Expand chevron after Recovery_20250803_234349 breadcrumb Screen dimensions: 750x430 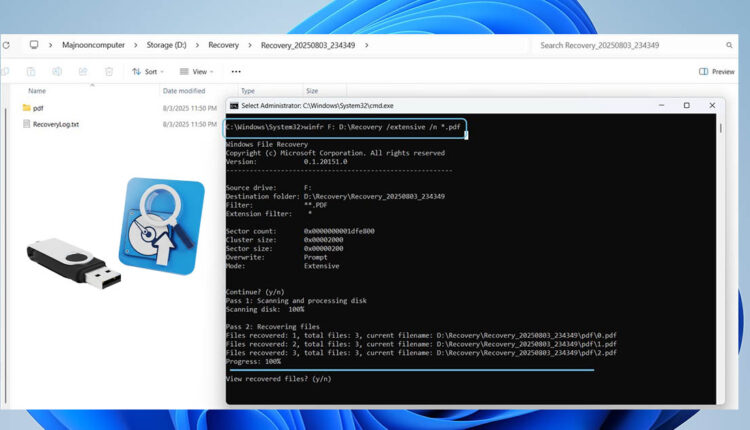pyautogui.click(x=367, y=45)
